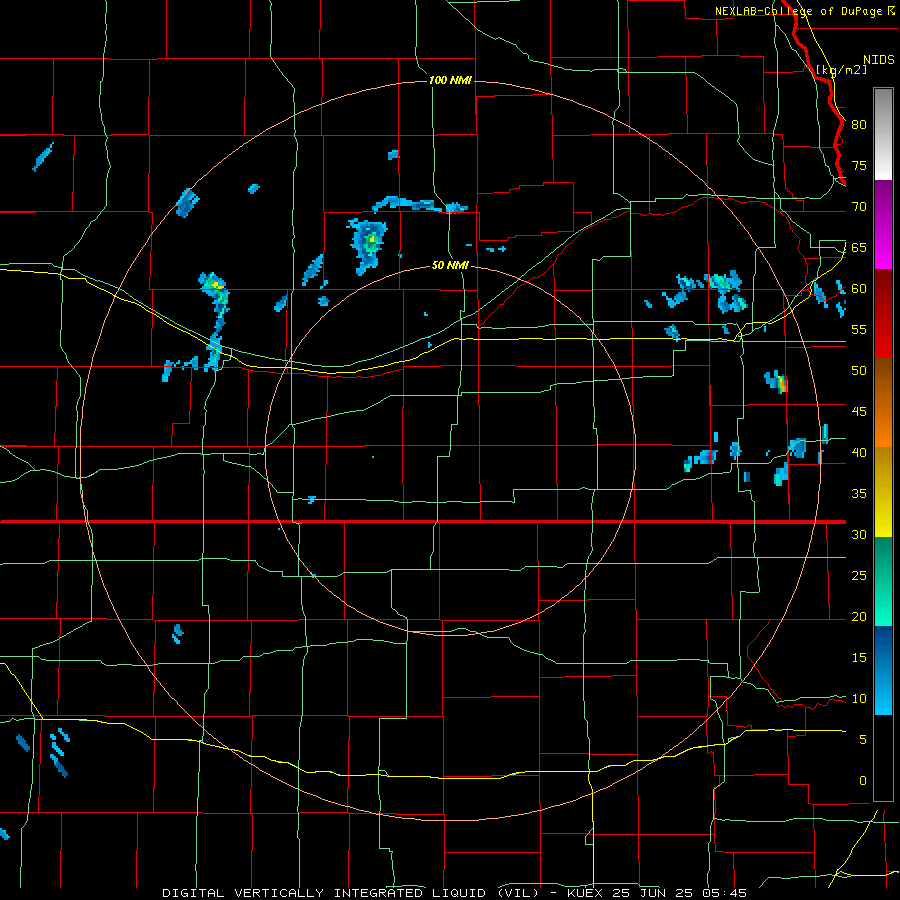The height and width of the screenshot is (900, 900).
Task: Click the 45 value on the color scale
Action: tap(859, 412)
